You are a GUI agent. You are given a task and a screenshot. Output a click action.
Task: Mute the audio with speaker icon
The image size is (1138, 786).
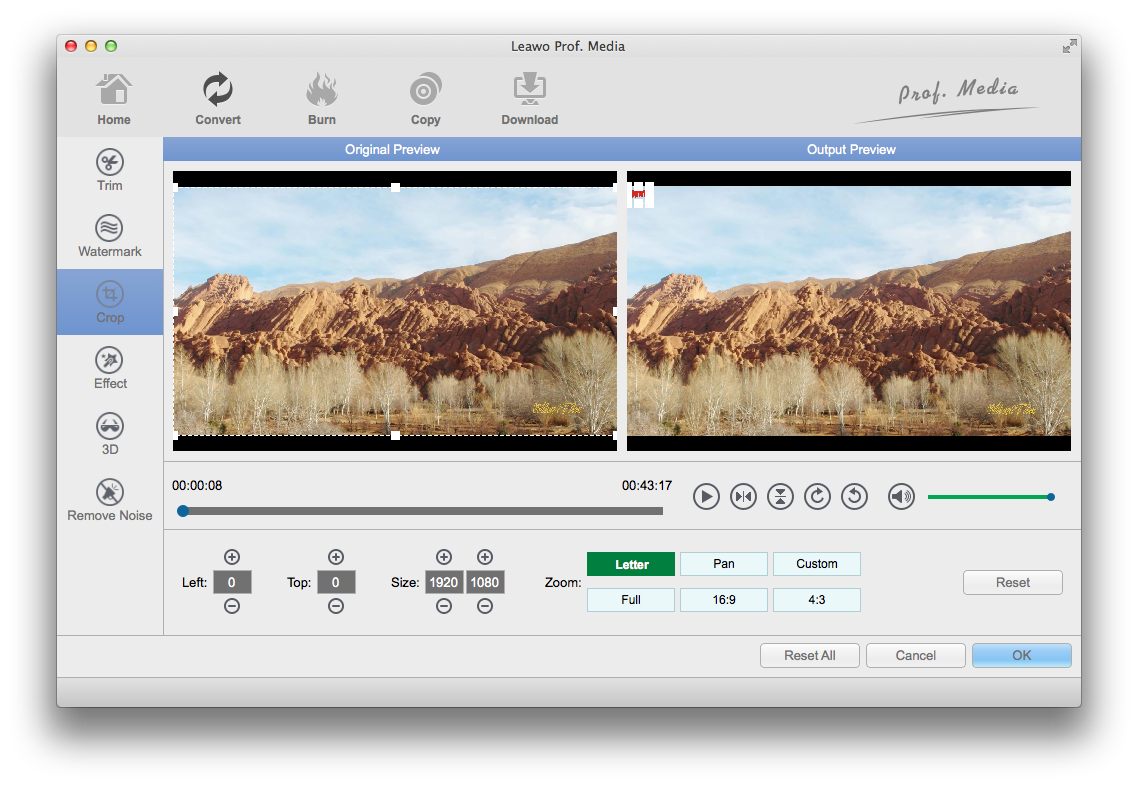coord(901,497)
